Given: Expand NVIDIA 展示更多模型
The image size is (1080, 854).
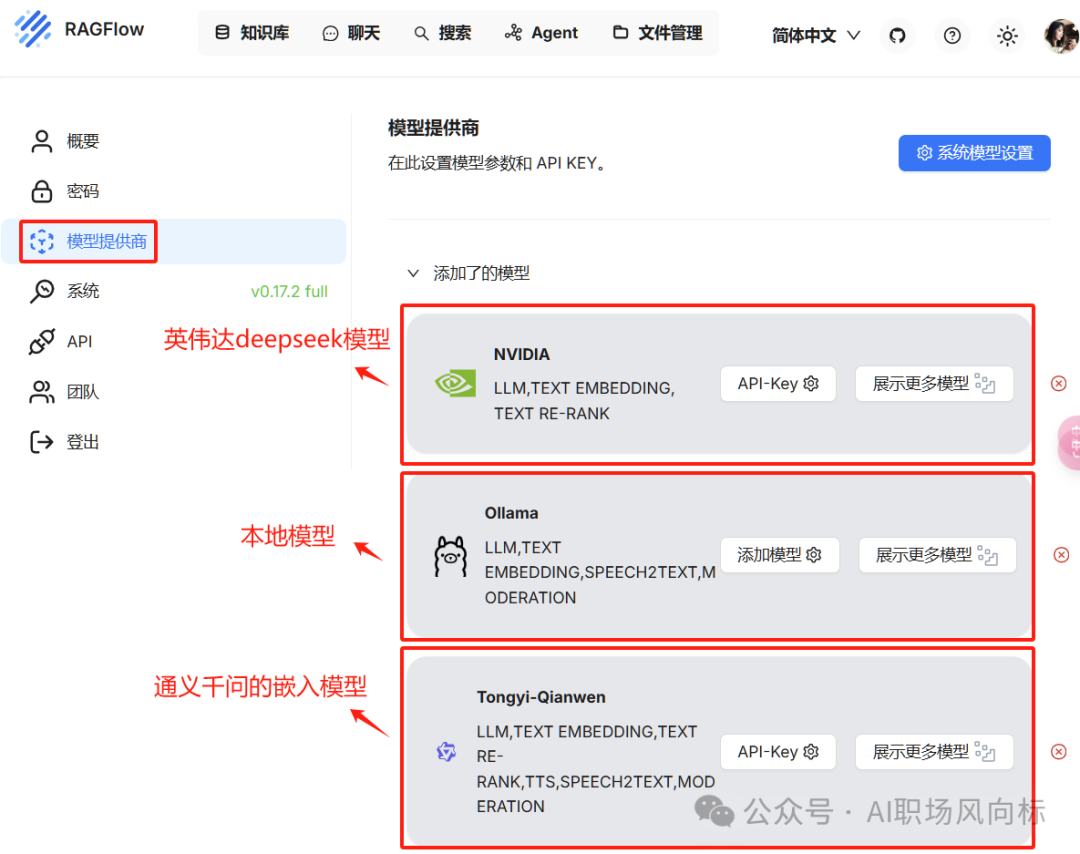Looking at the screenshot, I should [933, 384].
